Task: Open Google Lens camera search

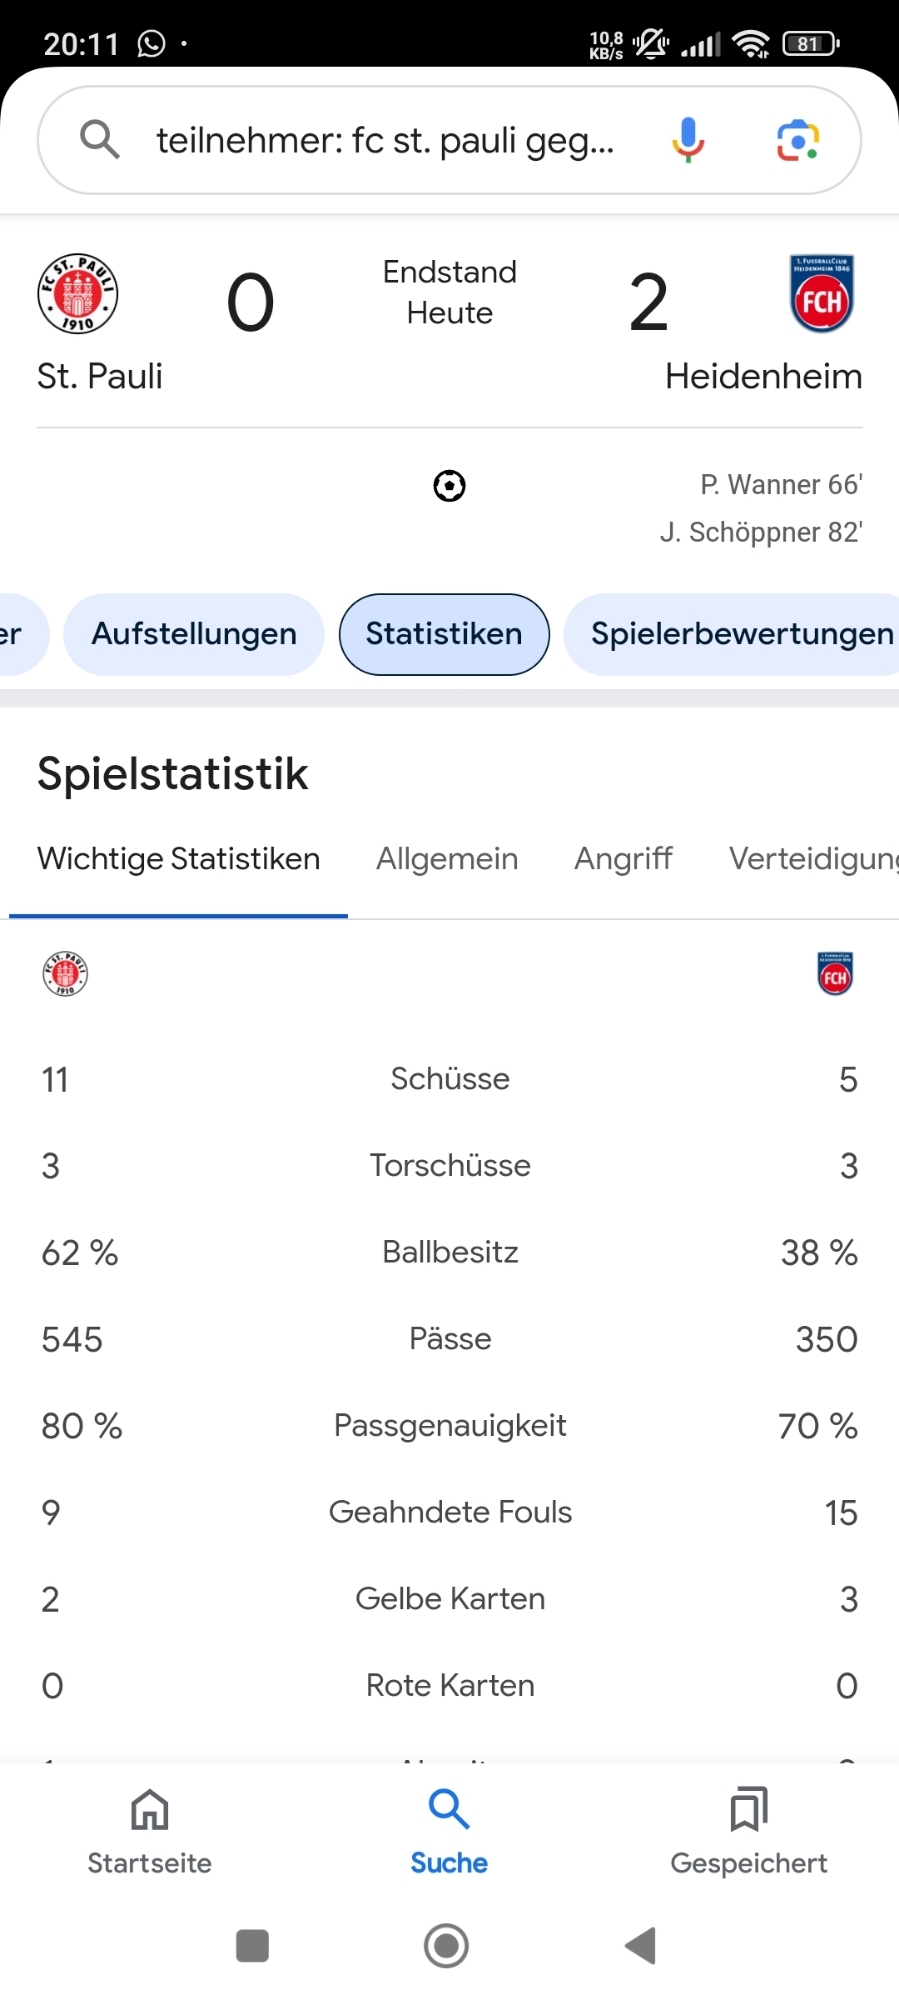Action: tap(798, 140)
